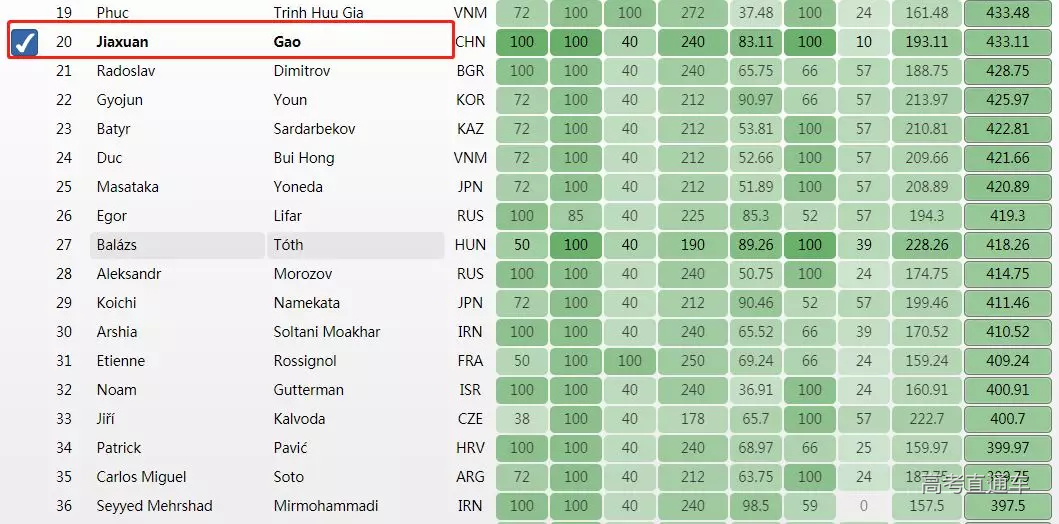The height and width of the screenshot is (524, 1059).
Task: Open the Soltani Moakhar entry
Action: 327,332
